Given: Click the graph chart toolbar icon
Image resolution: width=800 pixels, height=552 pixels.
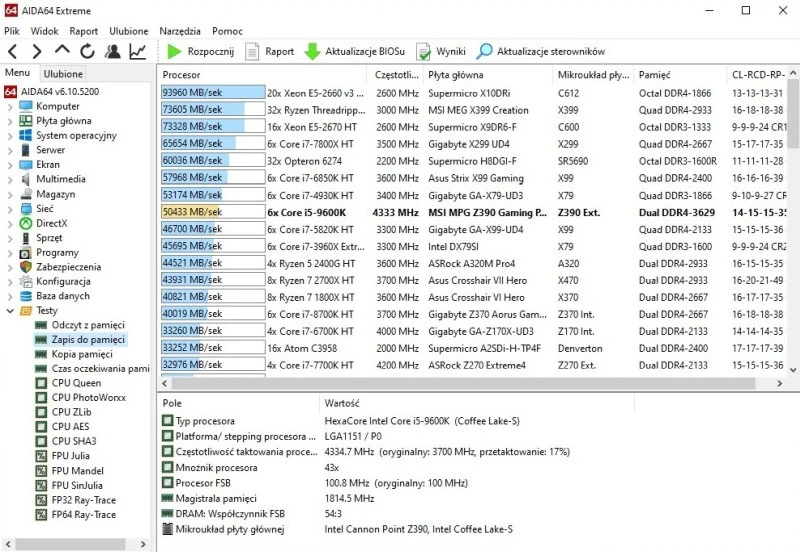Looking at the screenshot, I should 138,51.
